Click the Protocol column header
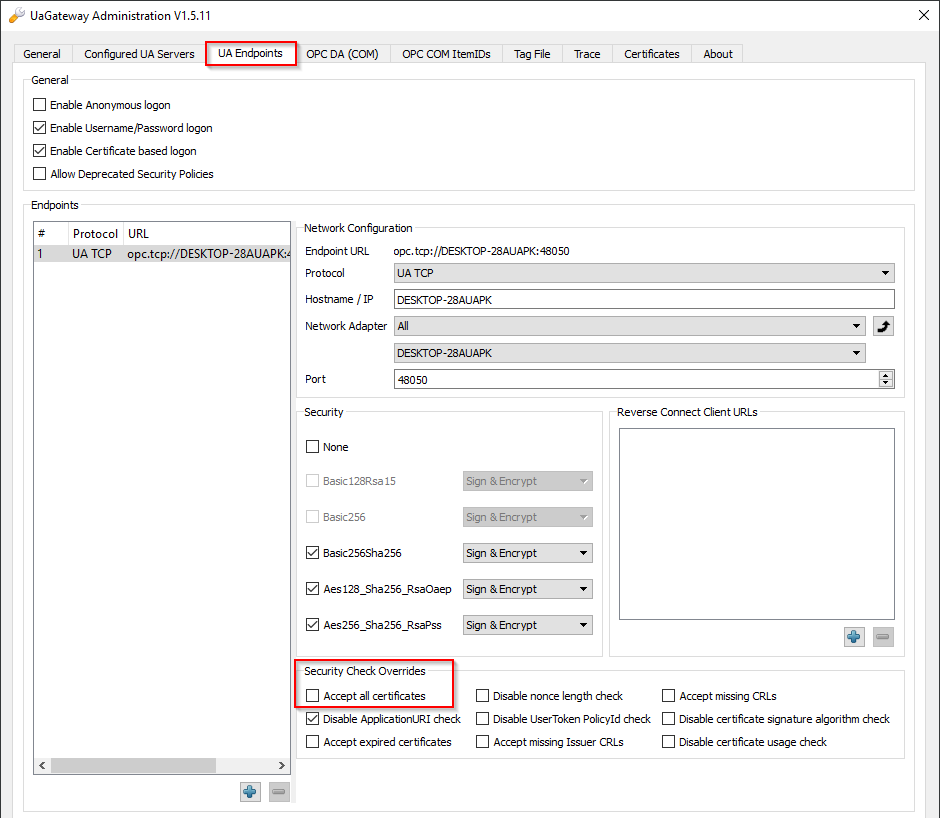 (95, 234)
